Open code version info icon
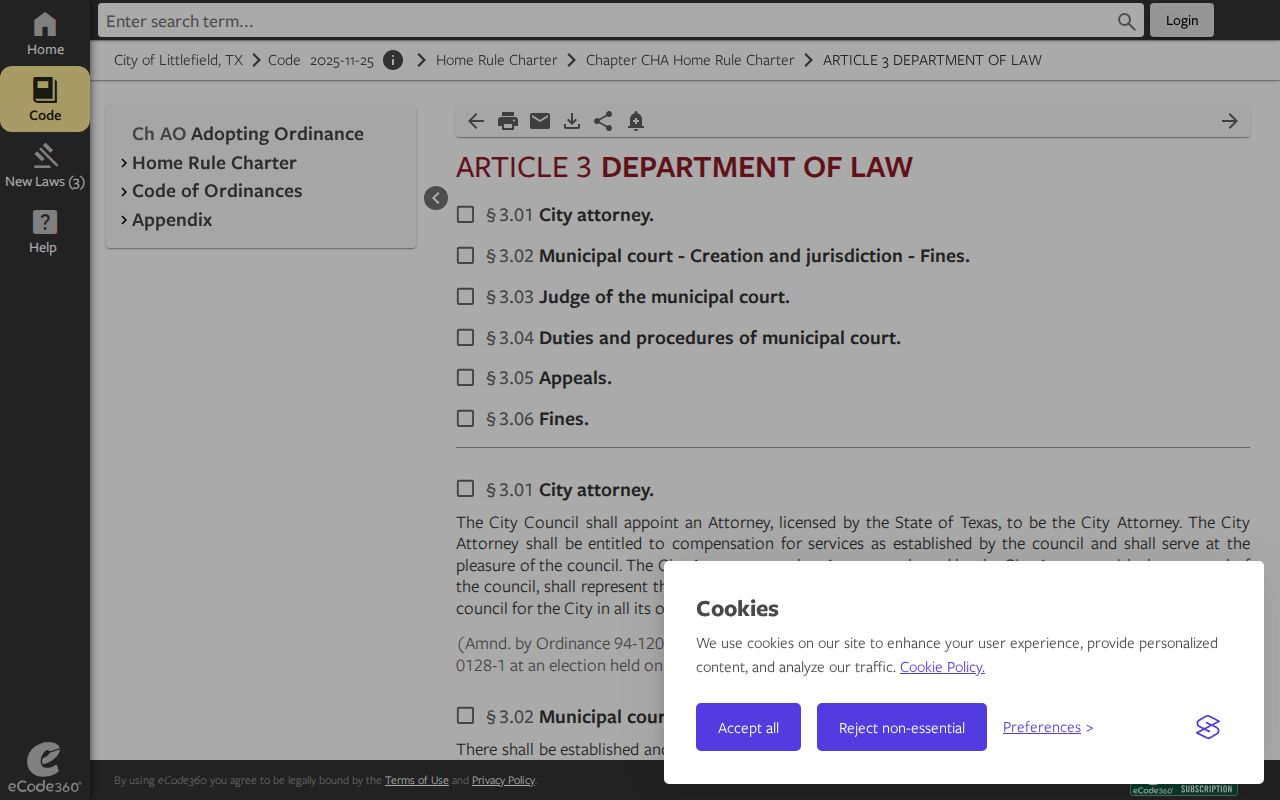This screenshot has width=1280, height=800. click(x=393, y=60)
